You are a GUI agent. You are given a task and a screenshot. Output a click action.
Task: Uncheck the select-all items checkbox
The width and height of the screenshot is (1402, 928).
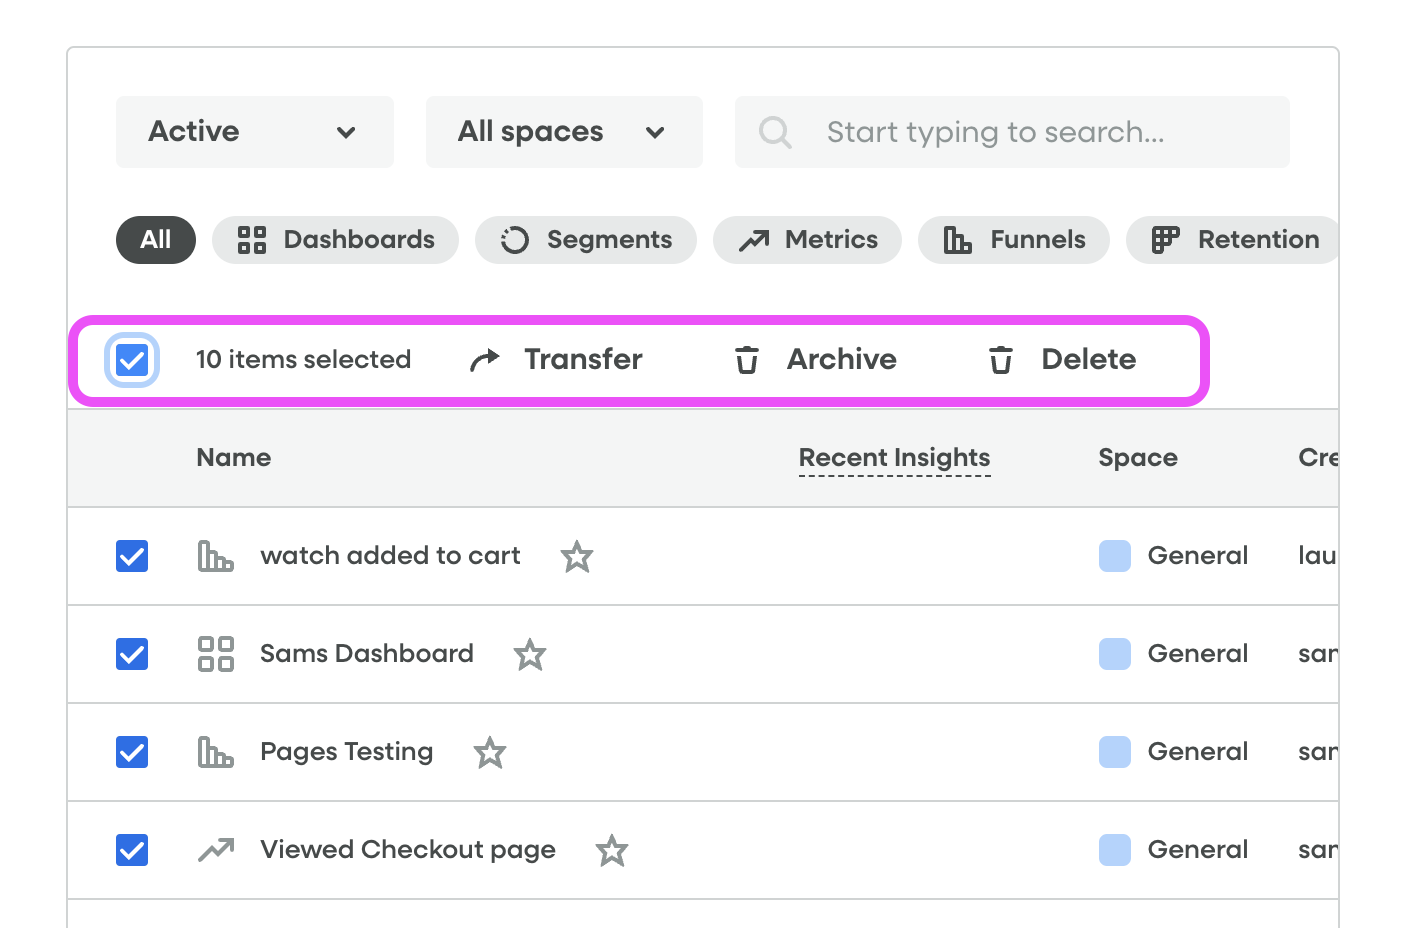[132, 360]
